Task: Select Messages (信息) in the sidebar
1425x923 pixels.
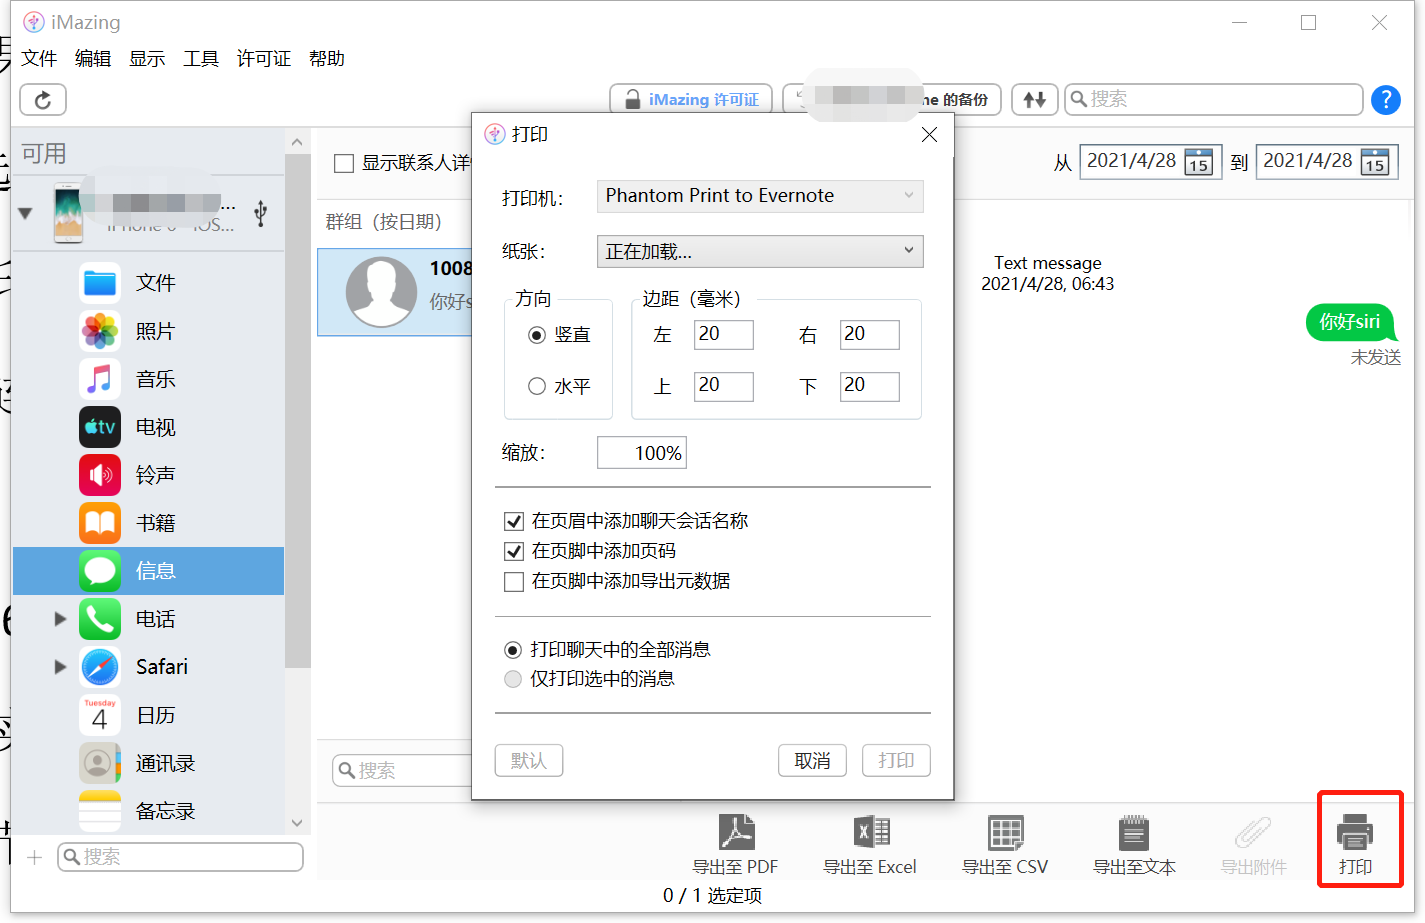Action: (x=148, y=571)
